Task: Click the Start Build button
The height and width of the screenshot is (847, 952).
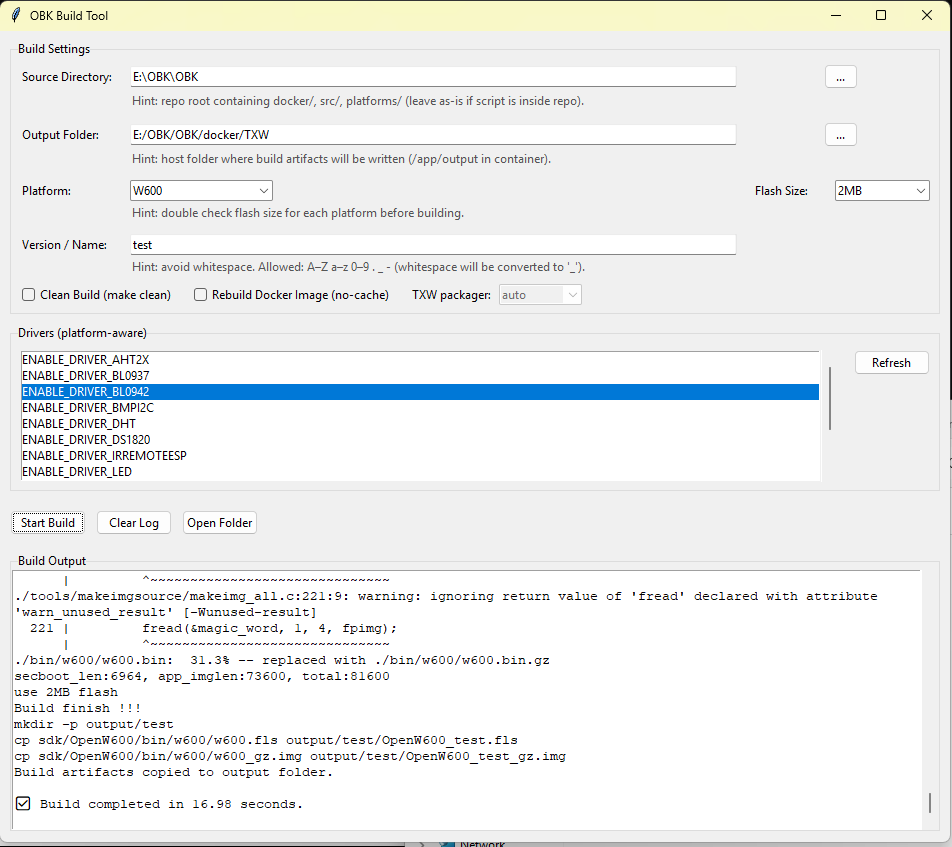Action: [x=48, y=523]
